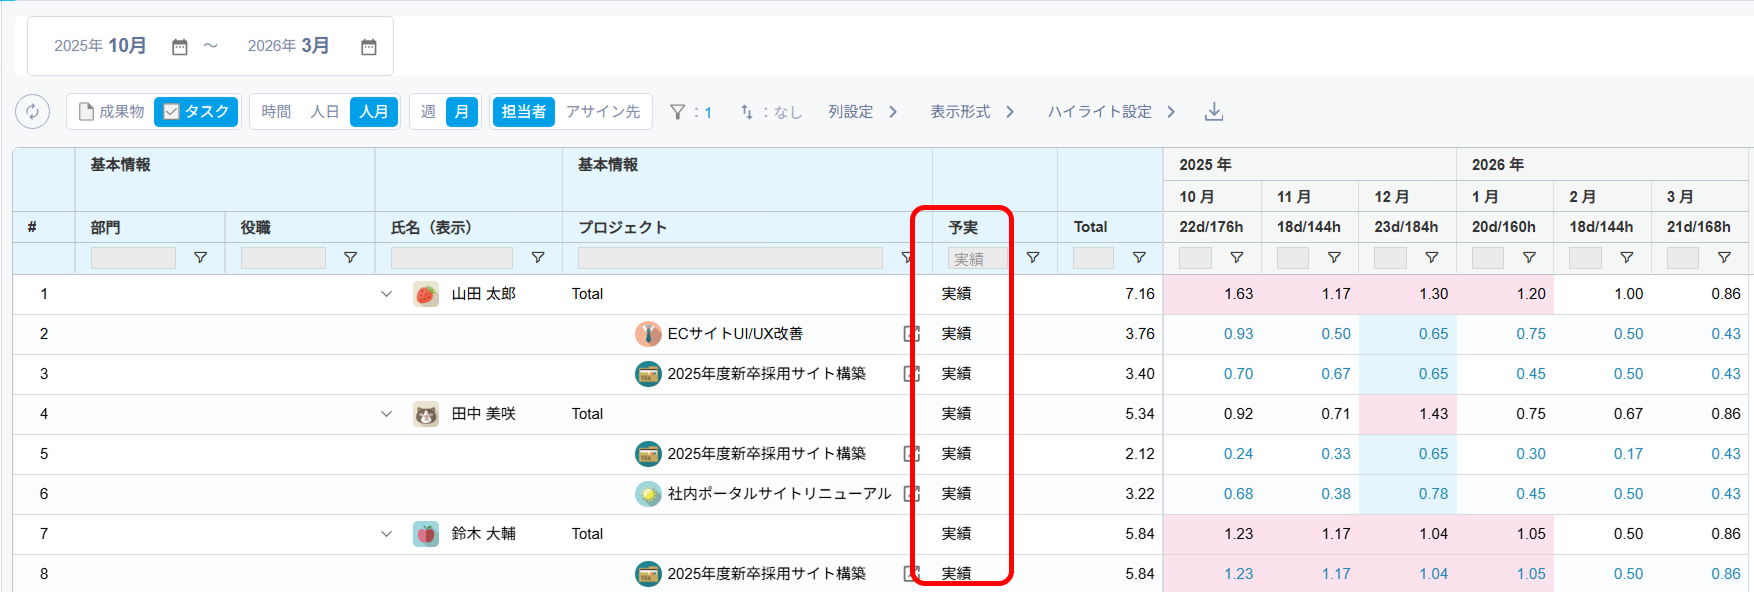This screenshot has height=592, width=1754.
Task: Switch period to 月
Action: click(462, 112)
